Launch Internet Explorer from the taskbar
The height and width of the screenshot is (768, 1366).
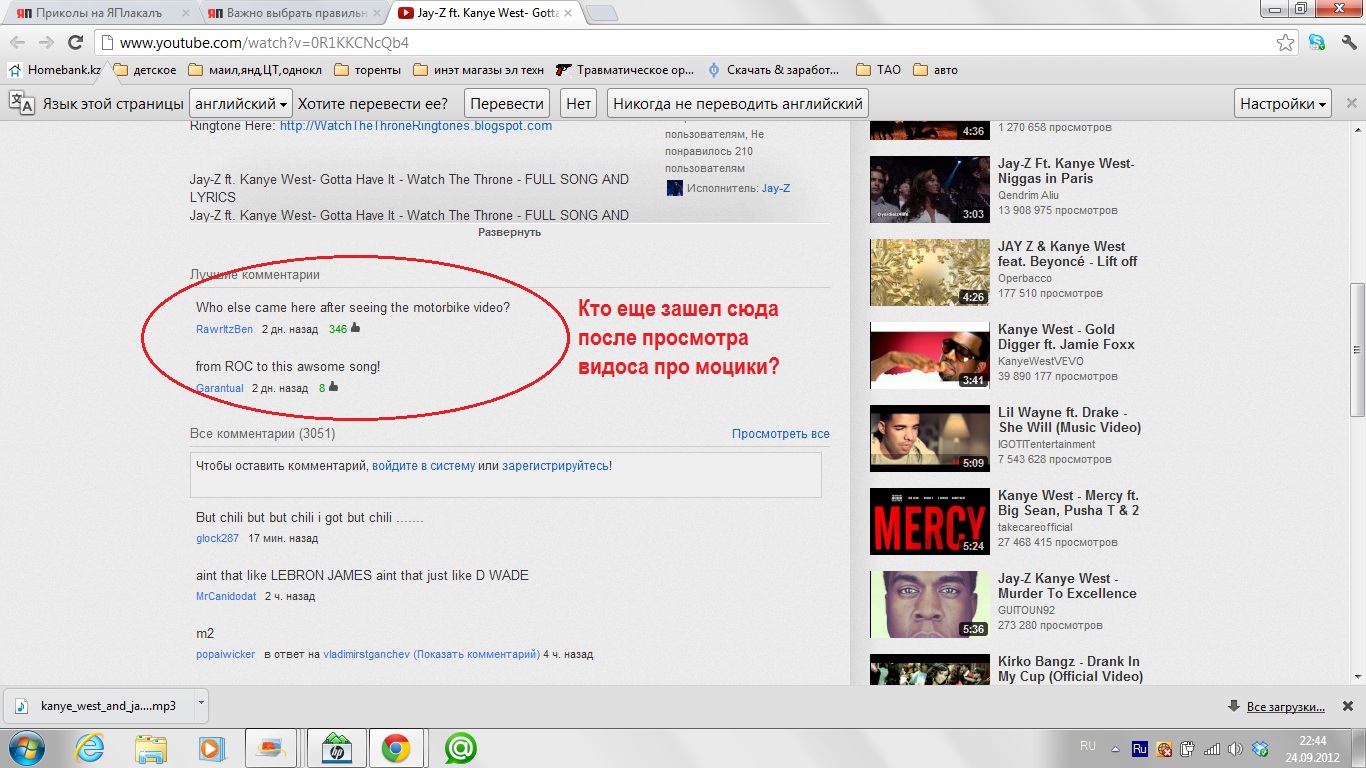pyautogui.click(x=90, y=748)
